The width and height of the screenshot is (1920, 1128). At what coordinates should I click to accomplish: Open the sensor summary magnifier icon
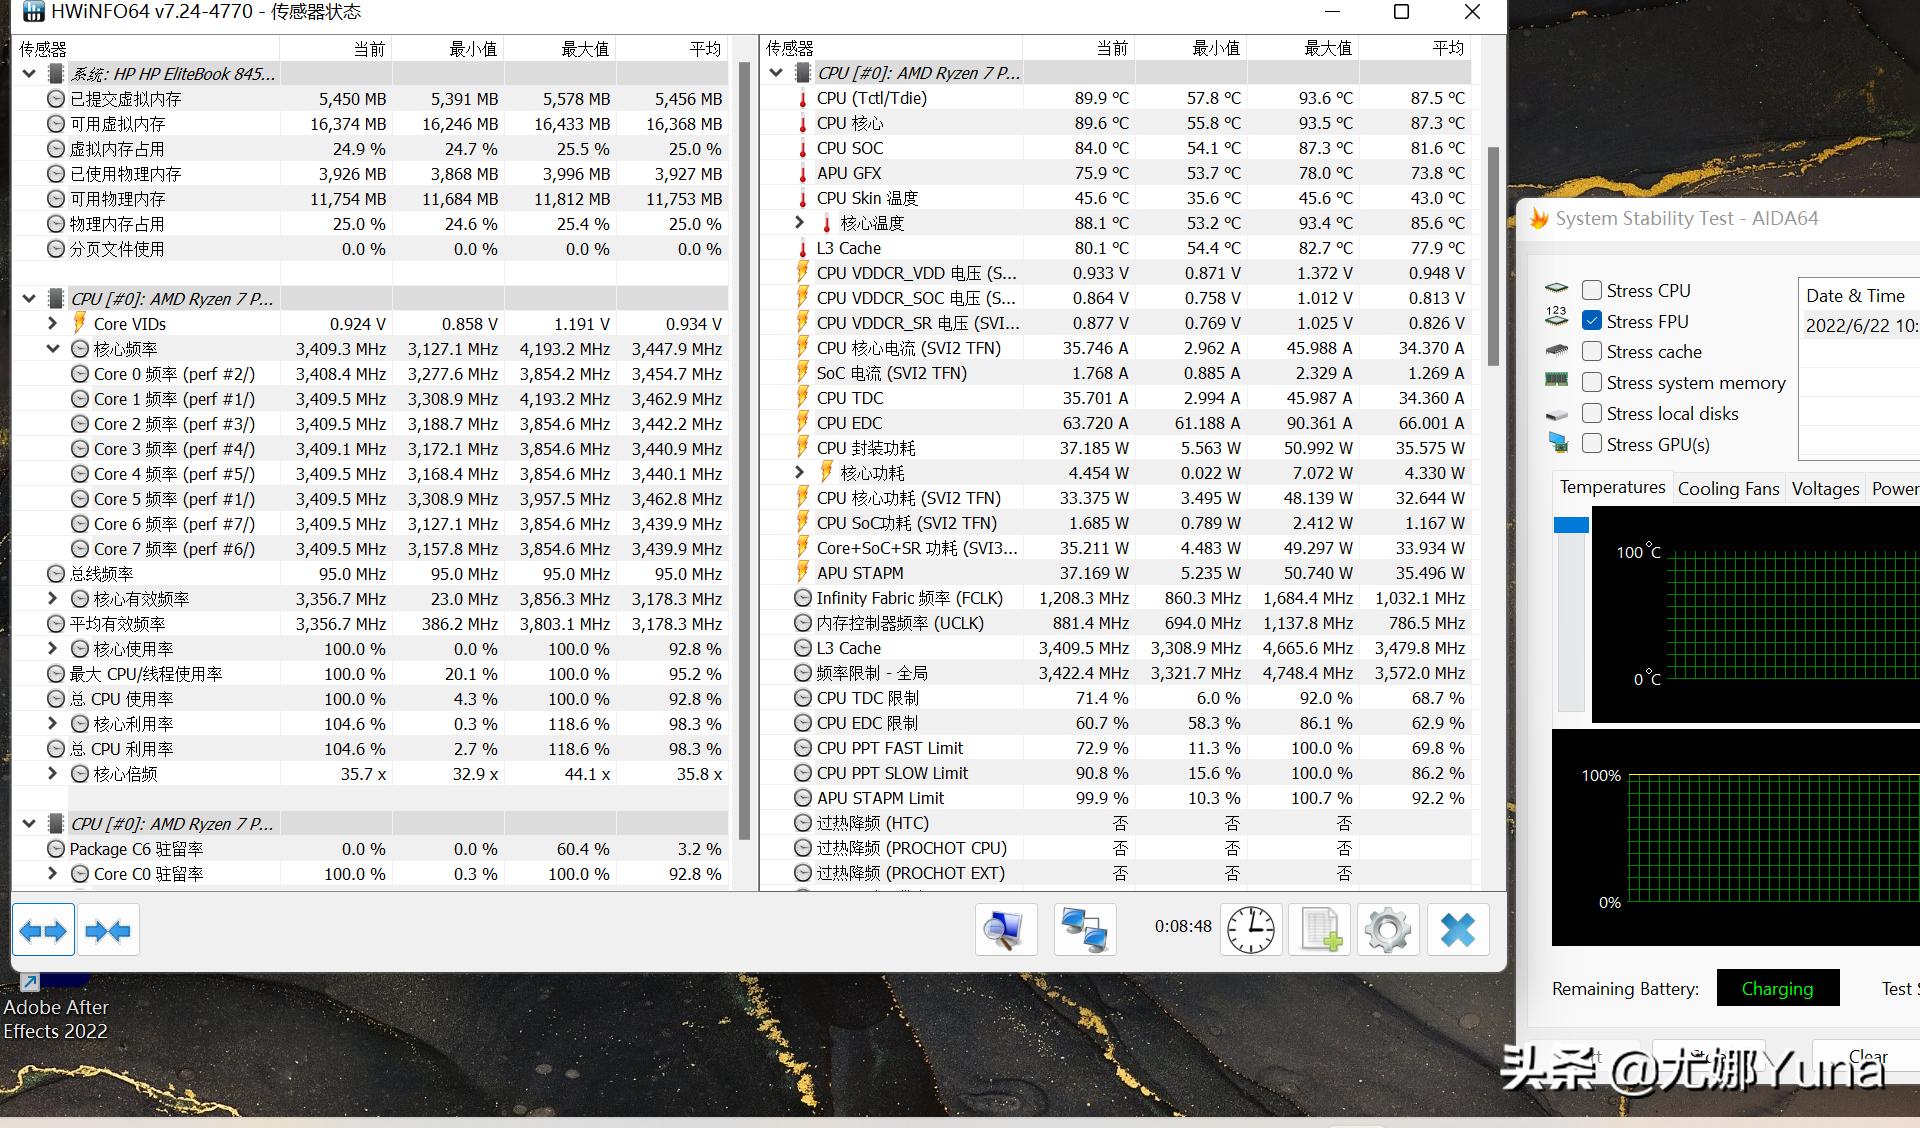click(x=1004, y=930)
